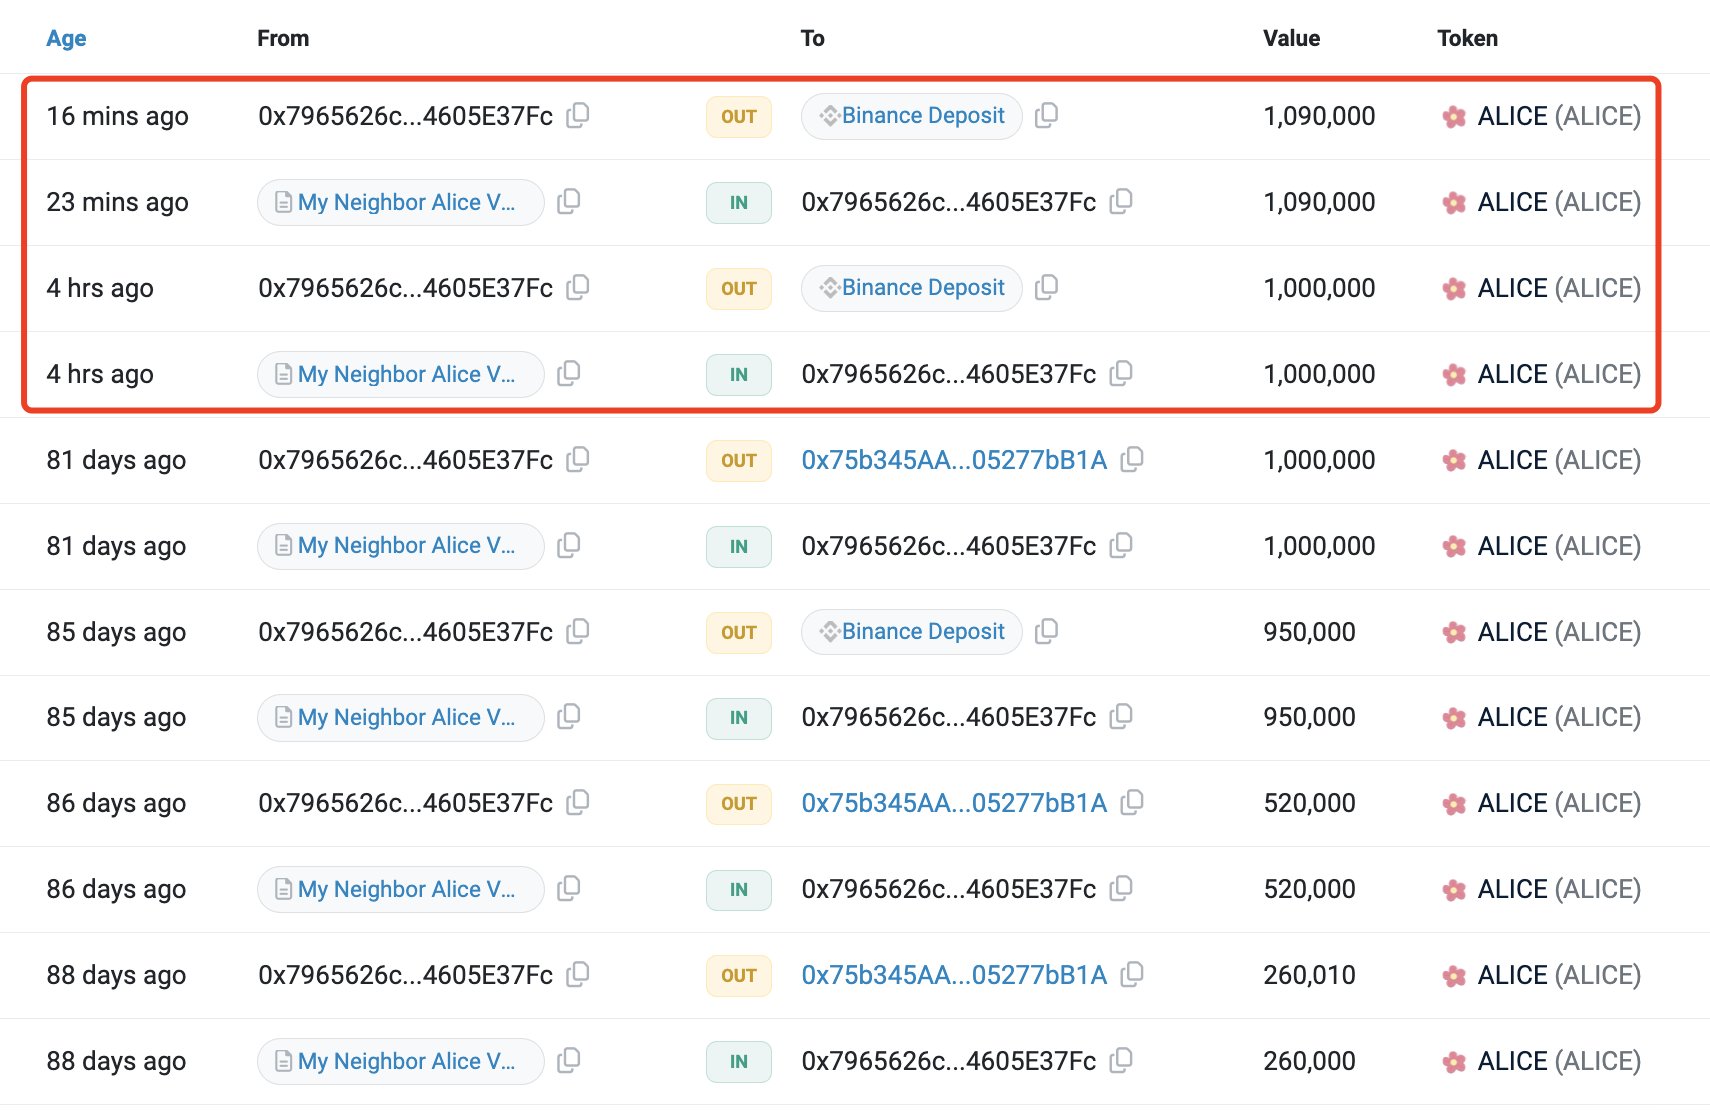Copy 0x75b345AA address in 88 days ago row
The width and height of the screenshot is (1710, 1110).
point(1132,975)
